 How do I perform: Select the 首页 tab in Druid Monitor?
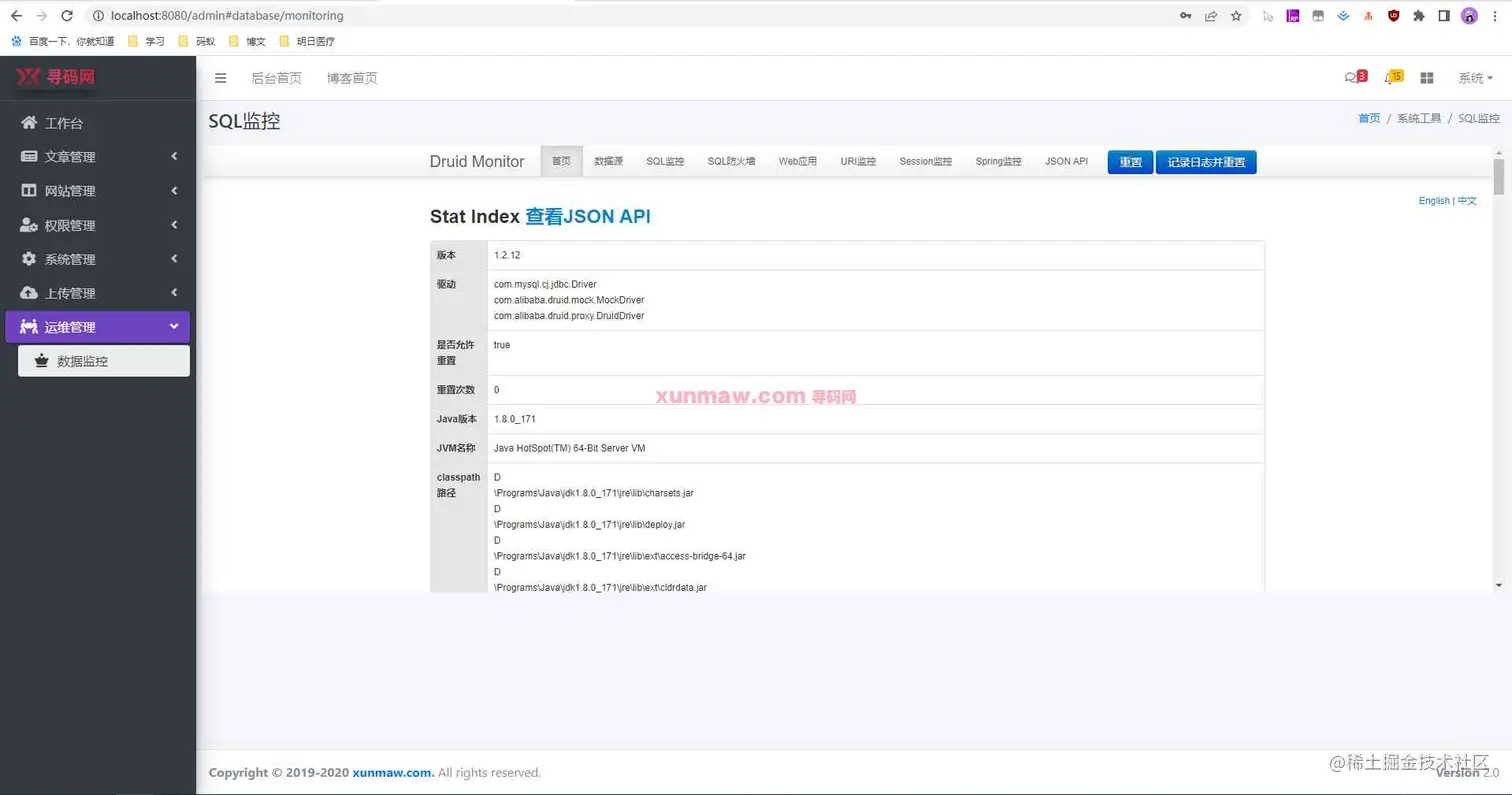(561, 161)
